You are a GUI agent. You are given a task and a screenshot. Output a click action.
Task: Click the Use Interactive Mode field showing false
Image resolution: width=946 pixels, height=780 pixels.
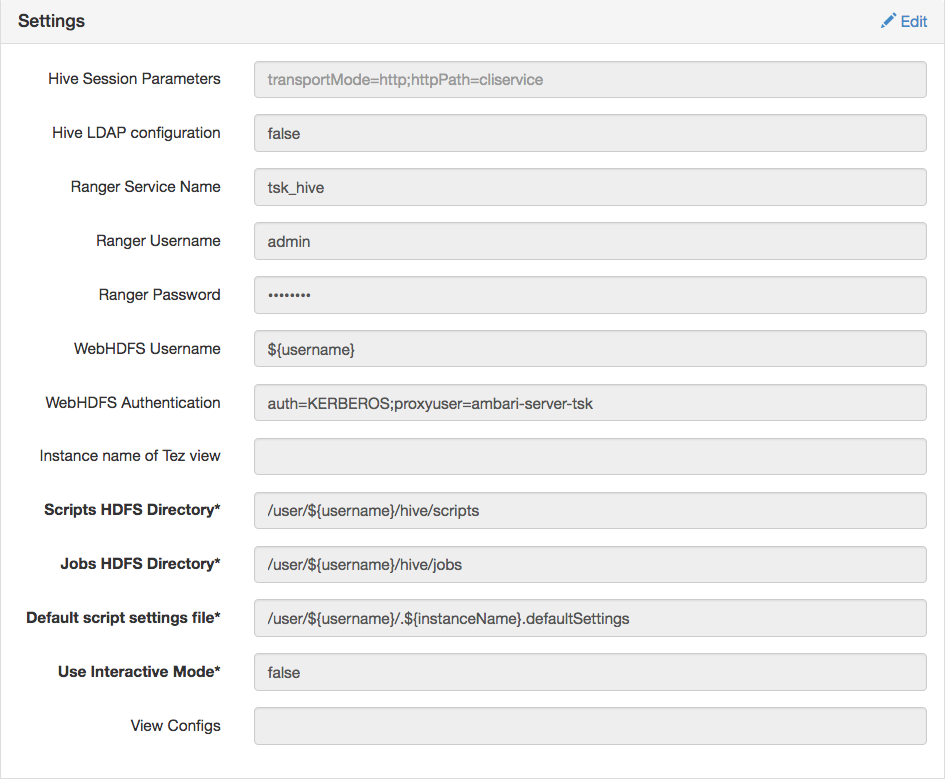coord(590,671)
